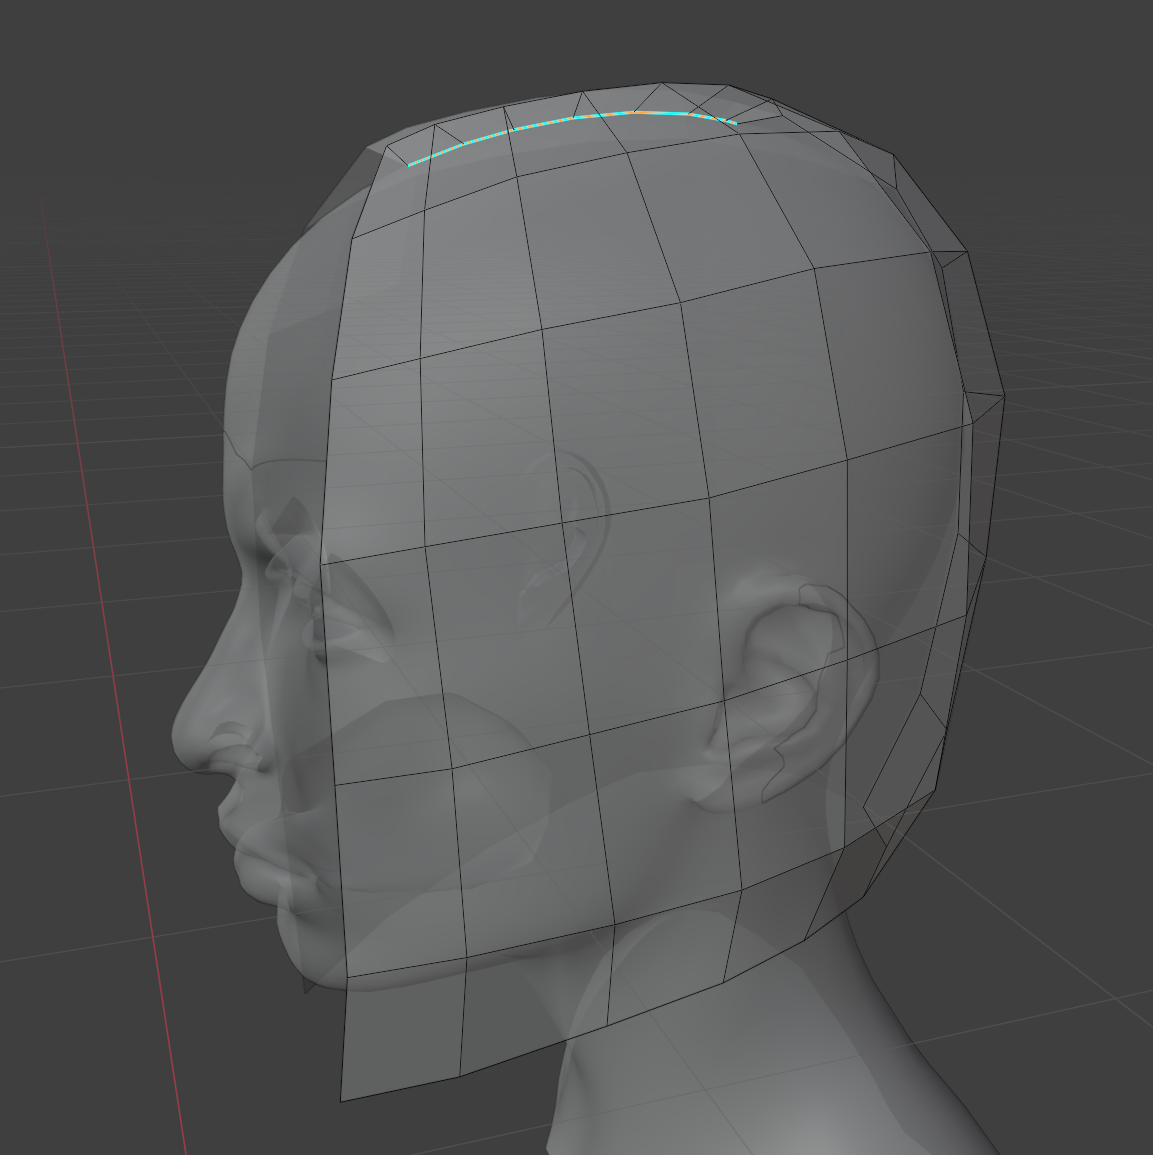Click the helmet mesh's front vertical edge
The image size is (1153, 1155).
pos(329,500)
